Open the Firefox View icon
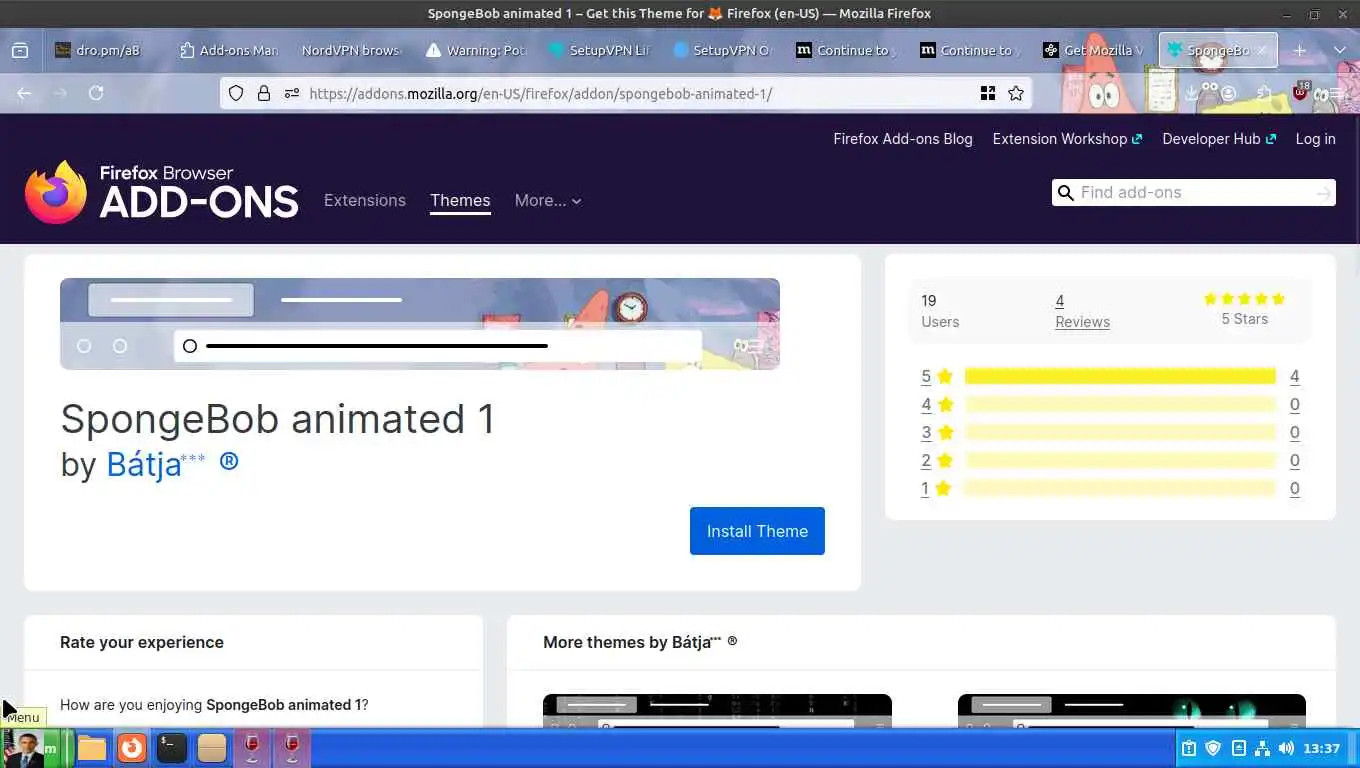This screenshot has width=1360, height=768. pos(20,50)
